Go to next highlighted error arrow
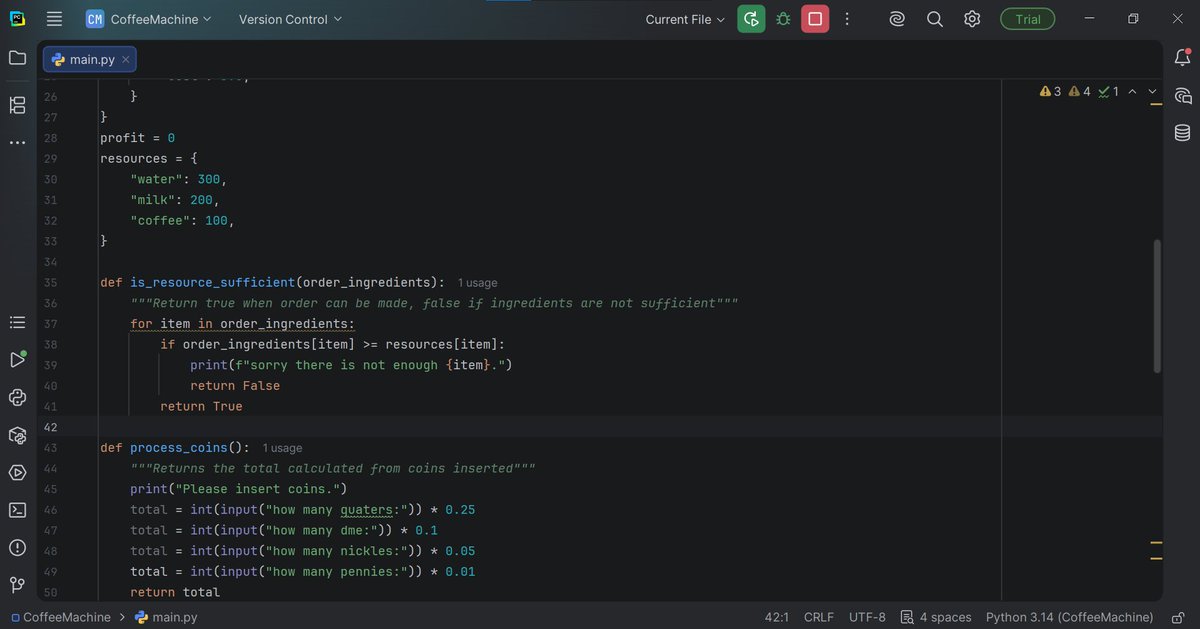The height and width of the screenshot is (629, 1200). (x=1152, y=91)
